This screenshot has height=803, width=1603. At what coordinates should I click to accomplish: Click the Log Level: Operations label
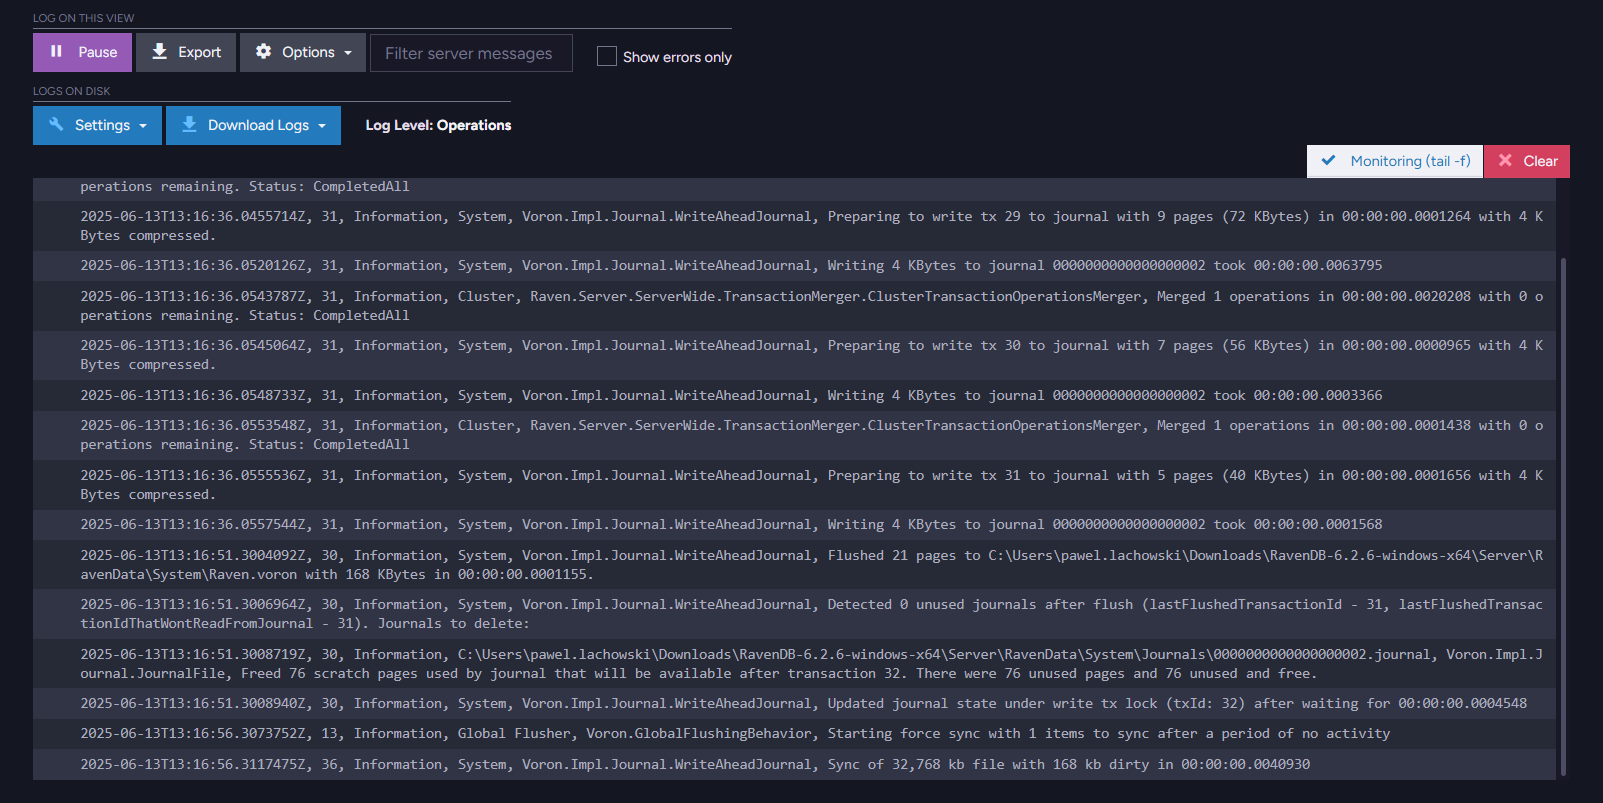(x=438, y=125)
